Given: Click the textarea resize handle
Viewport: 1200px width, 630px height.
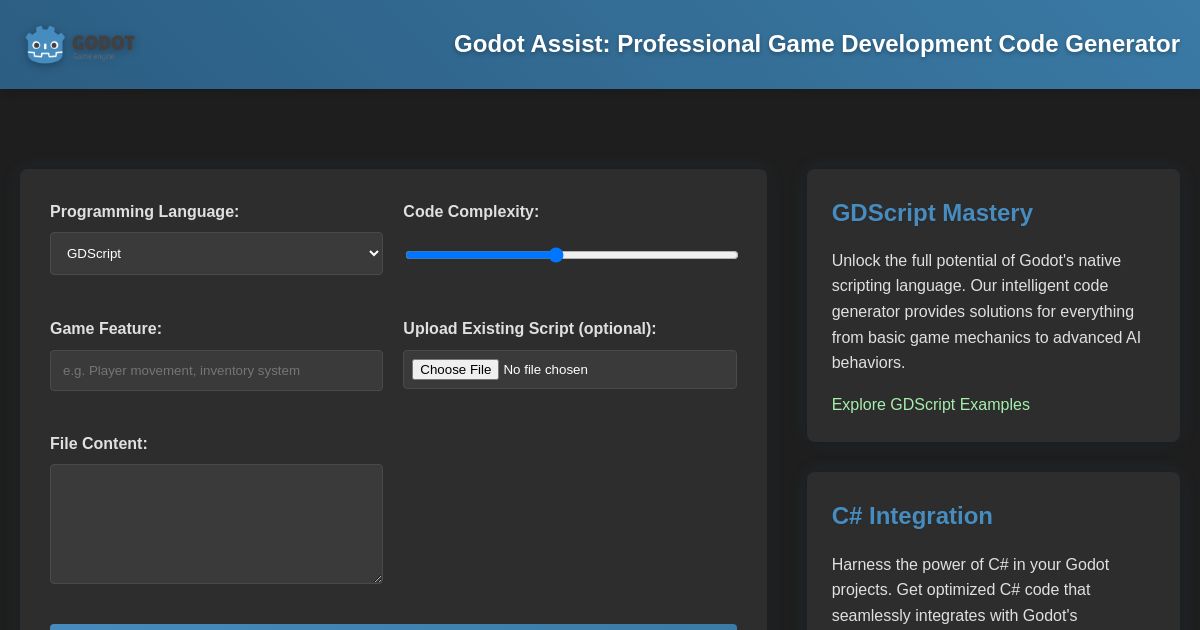Looking at the screenshot, I should [378, 580].
